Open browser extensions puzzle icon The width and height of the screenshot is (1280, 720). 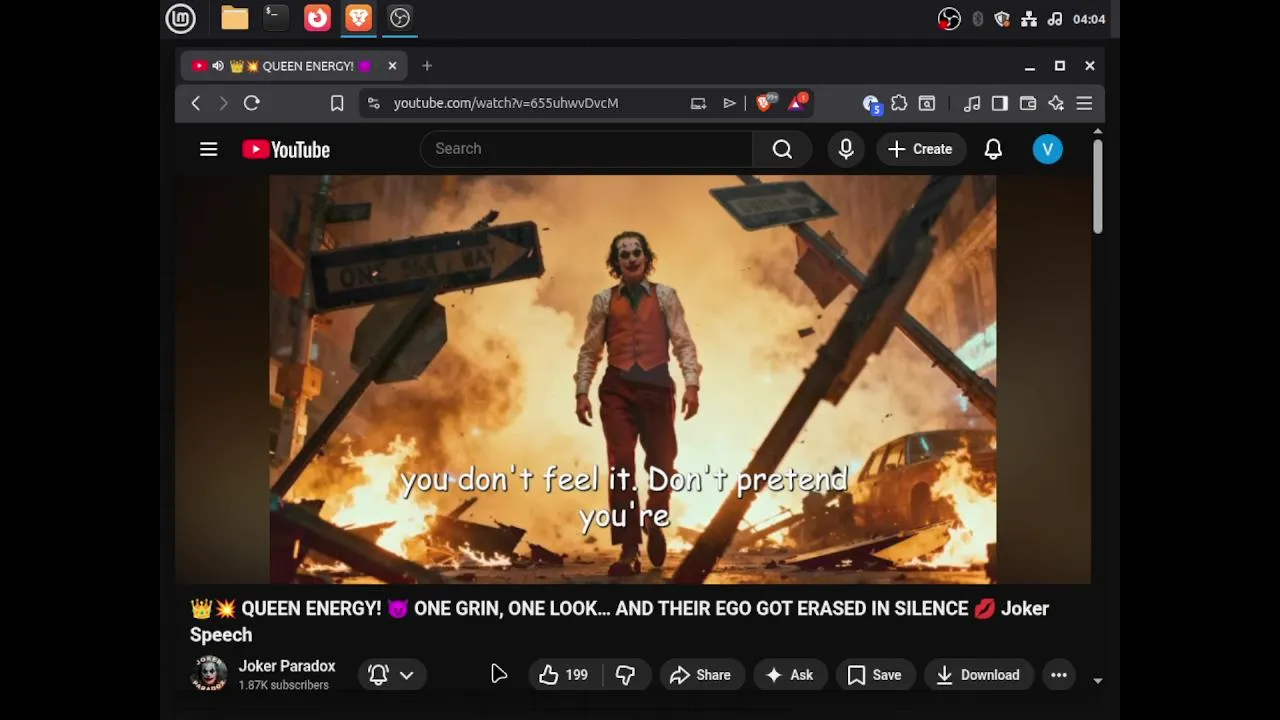[x=899, y=103]
